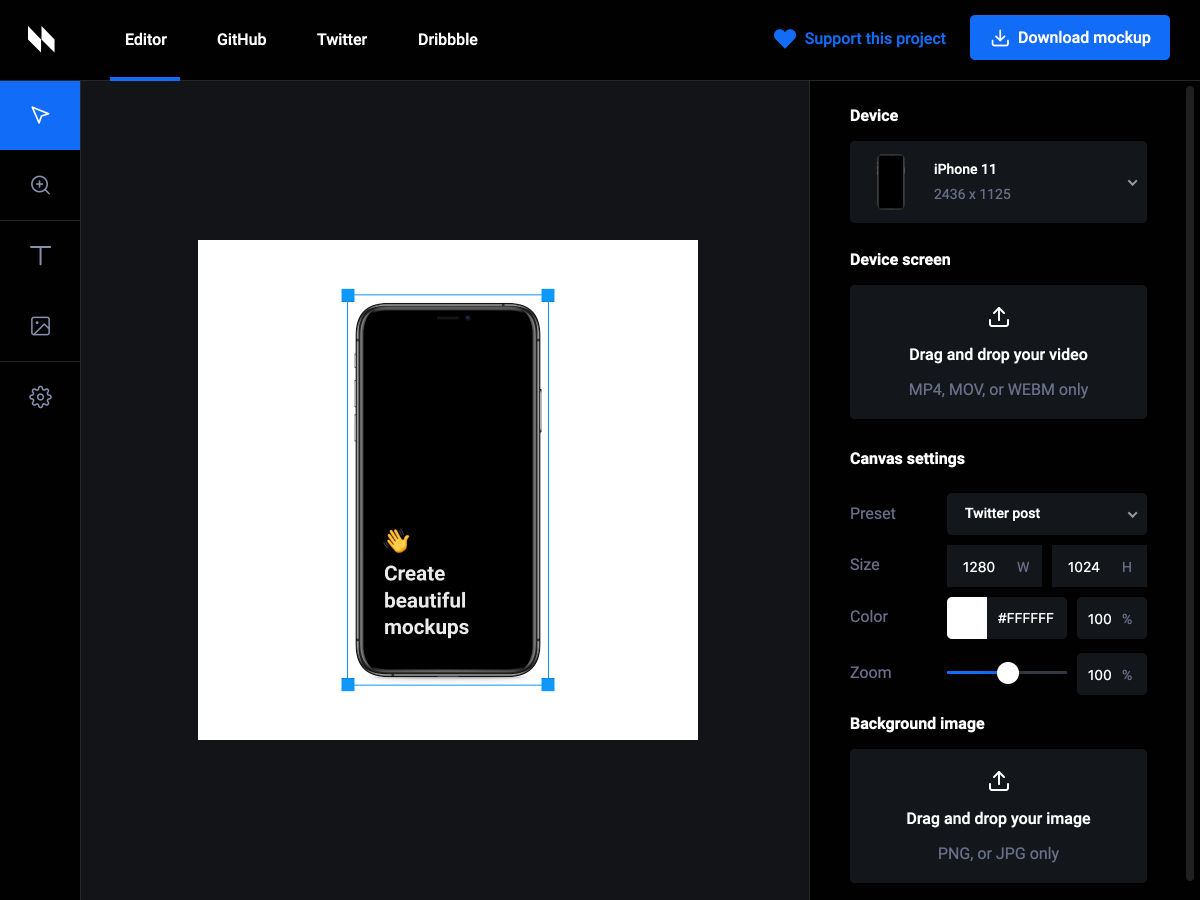1200x900 pixels.
Task: Click the Zoom slider handle
Action: [x=1008, y=673]
